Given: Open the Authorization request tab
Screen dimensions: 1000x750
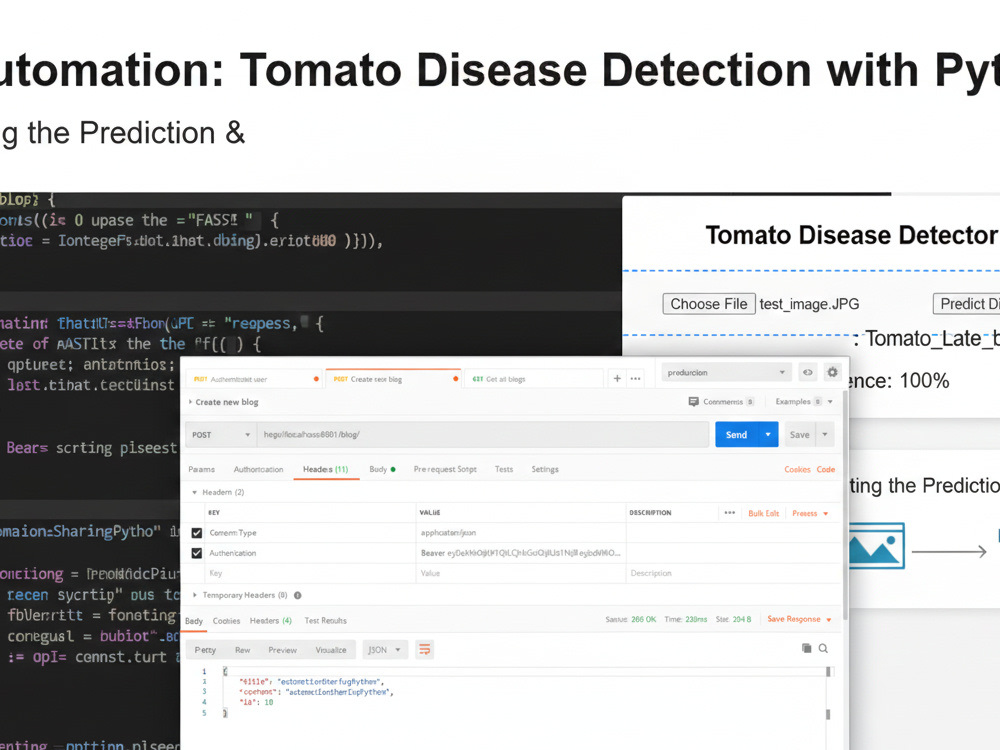Looking at the screenshot, I should coord(258,469).
